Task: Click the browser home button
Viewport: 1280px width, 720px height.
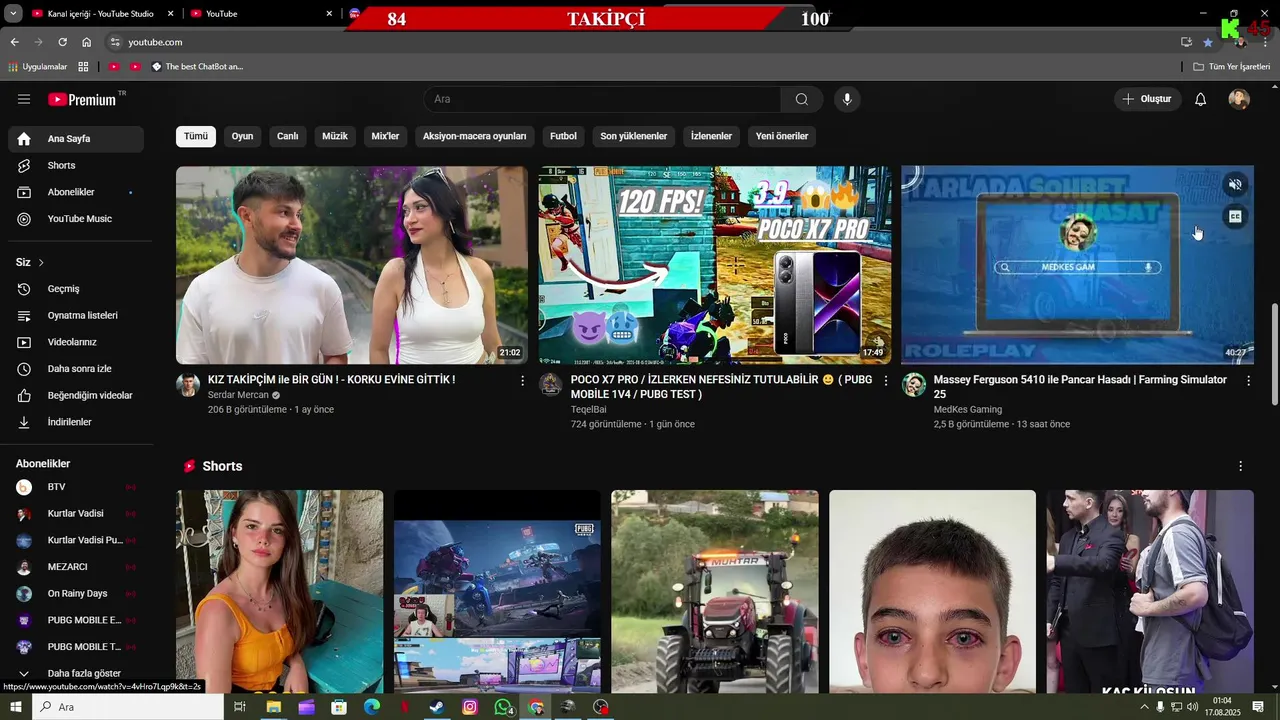Action: [x=87, y=42]
